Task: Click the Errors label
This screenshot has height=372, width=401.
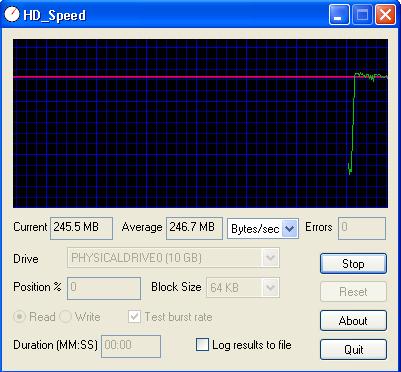Action: (319, 227)
